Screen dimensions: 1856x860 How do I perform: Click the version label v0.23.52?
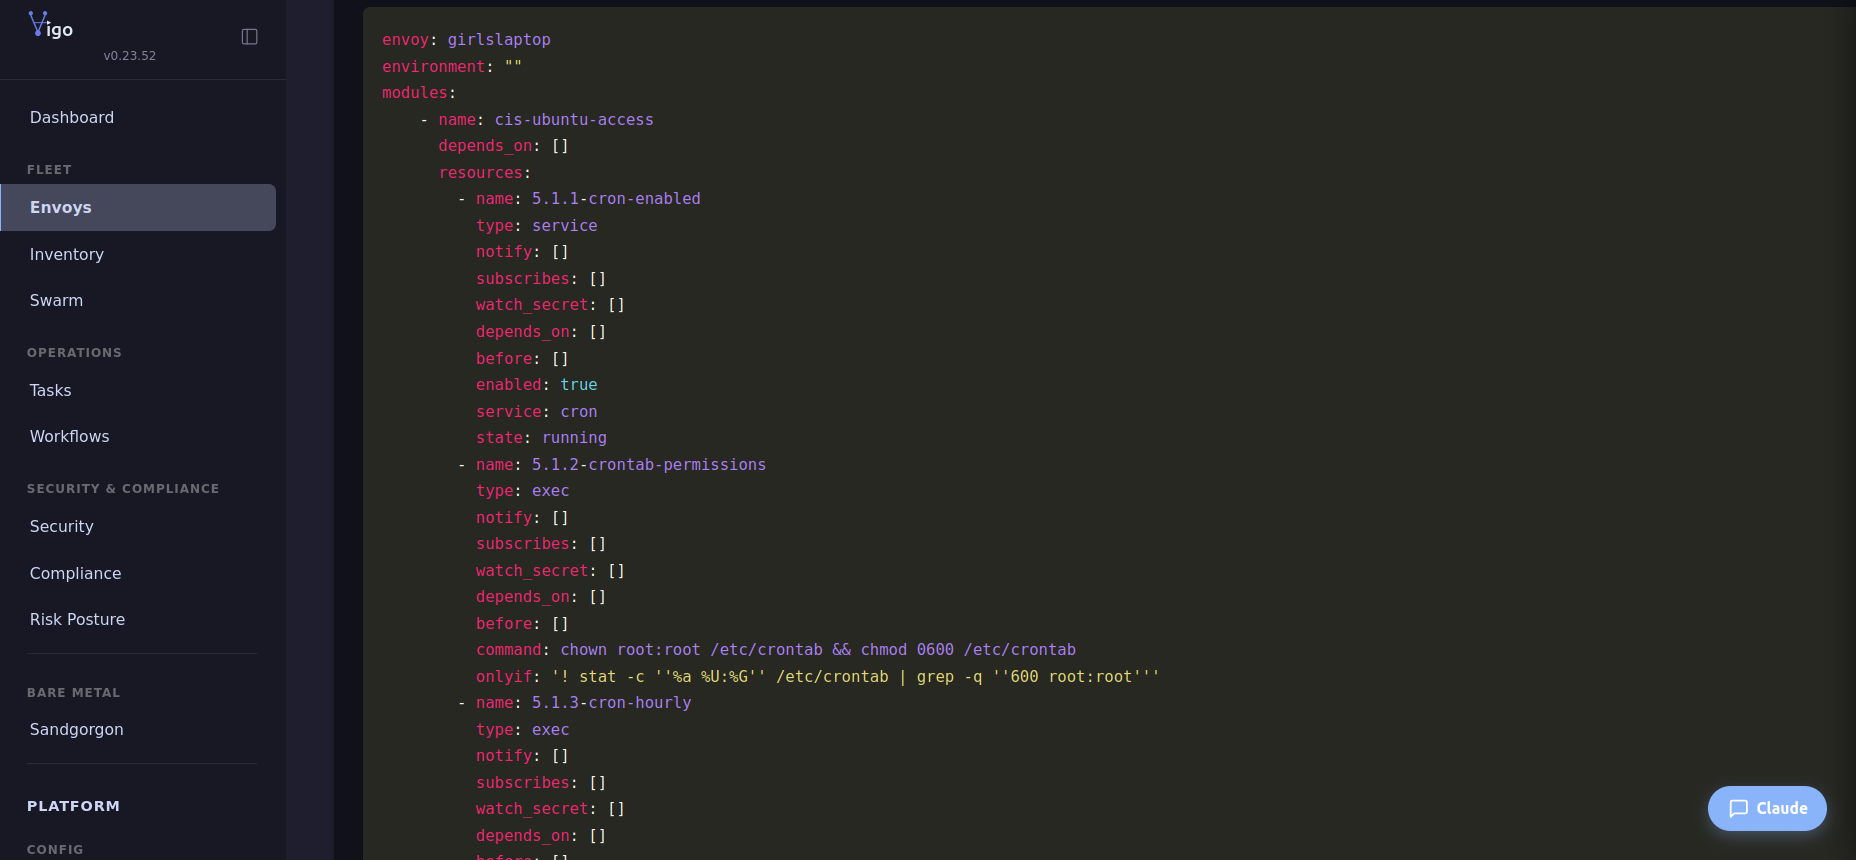[x=130, y=56]
